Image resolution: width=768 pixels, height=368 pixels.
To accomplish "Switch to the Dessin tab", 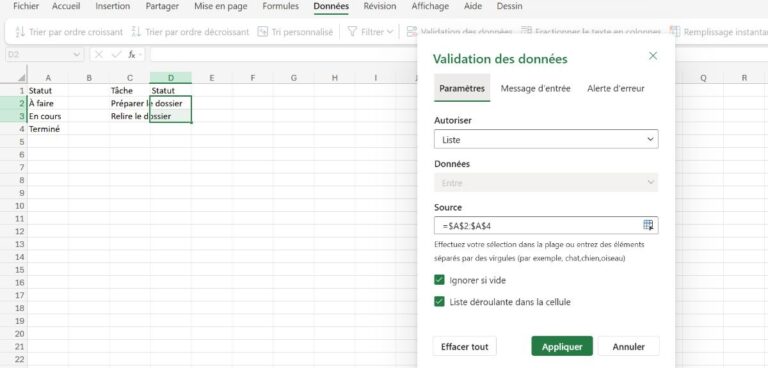I will point(509,6).
